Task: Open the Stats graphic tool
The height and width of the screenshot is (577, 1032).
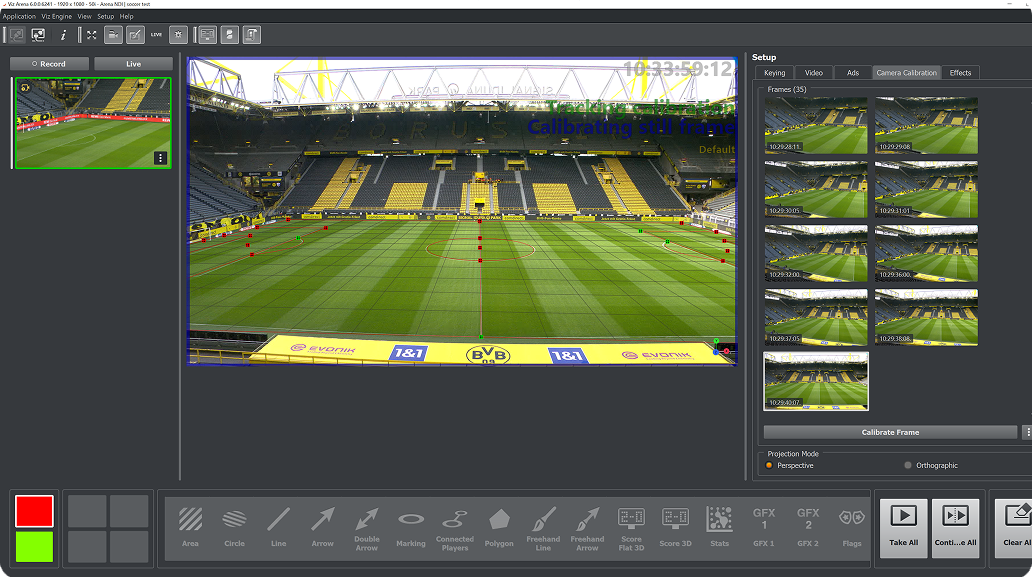Action: pyautogui.click(x=719, y=527)
